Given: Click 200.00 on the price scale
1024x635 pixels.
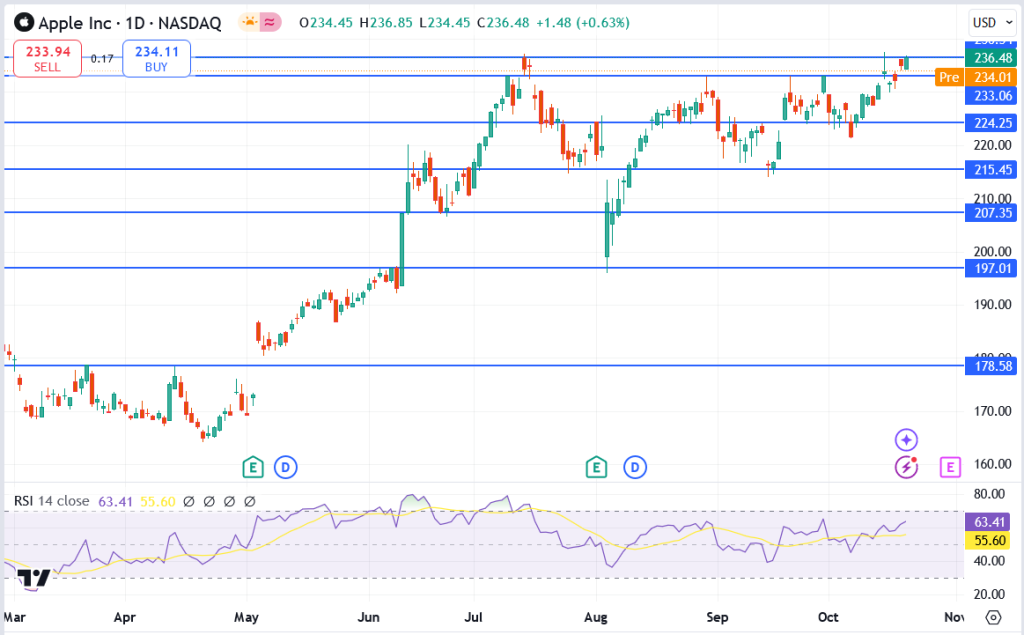Looking at the screenshot, I should pos(993,252).
